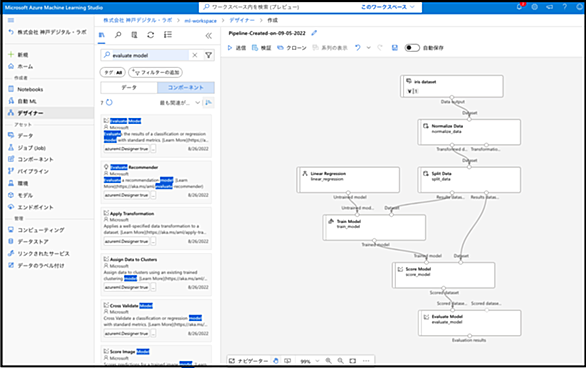Click 送信 submit button
This screenshot has width=586, height=368.
click(237, 48)
